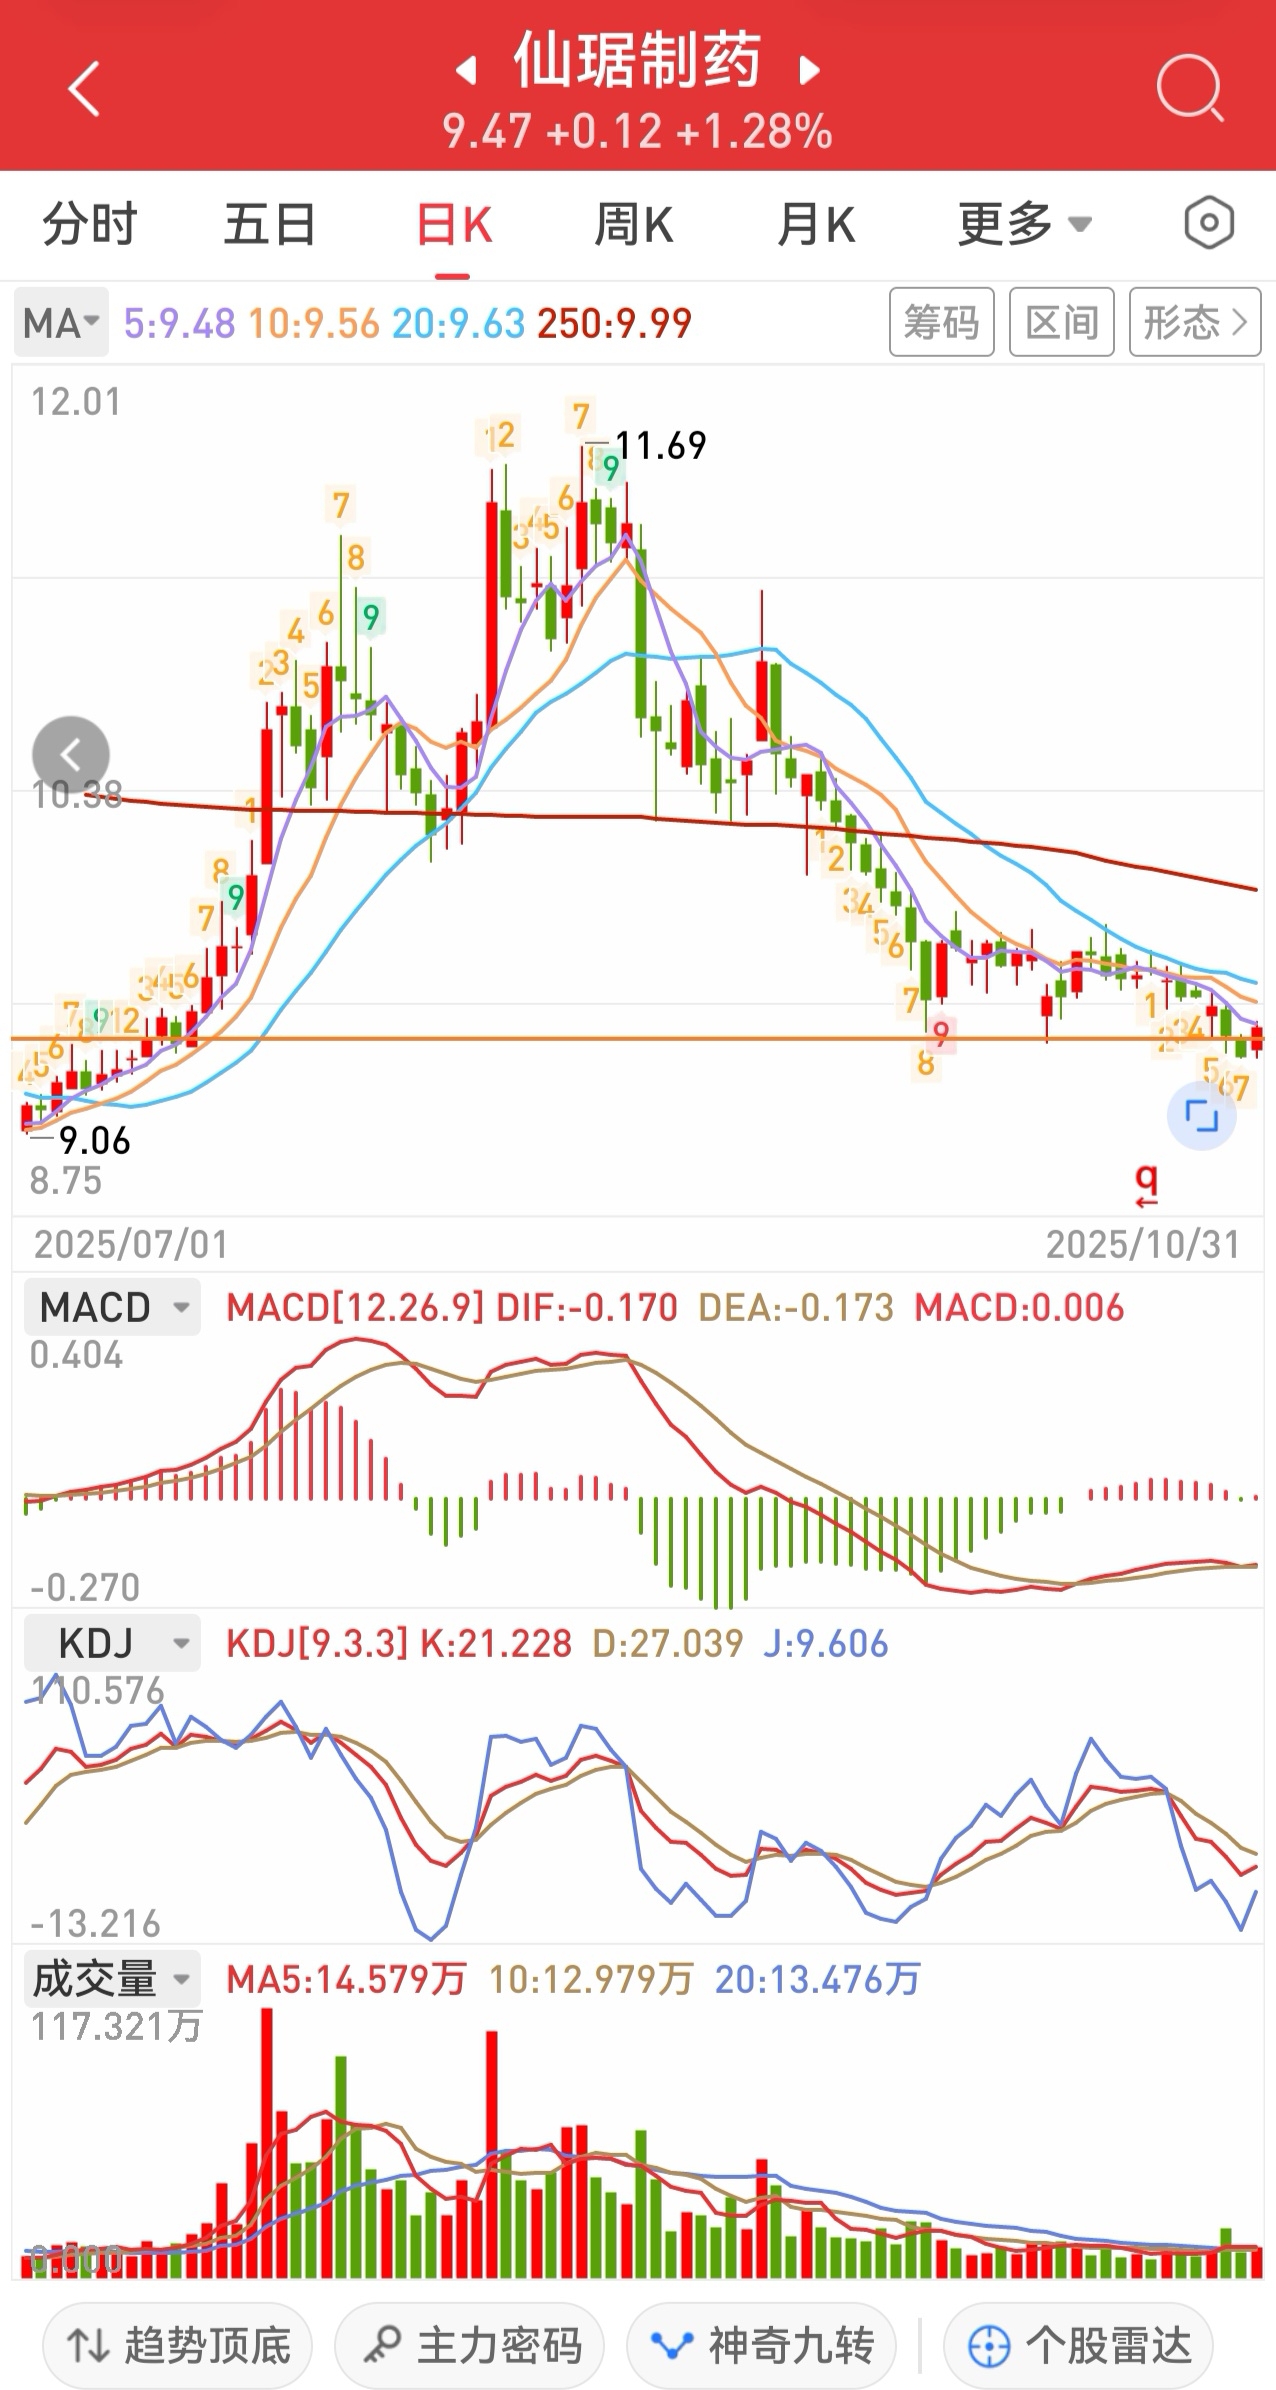The width and height of the screenshot is (1276, 2390).
Task: Switch to previous stock with left triangle
Action: pyautogui.click(x=466, y=70)
